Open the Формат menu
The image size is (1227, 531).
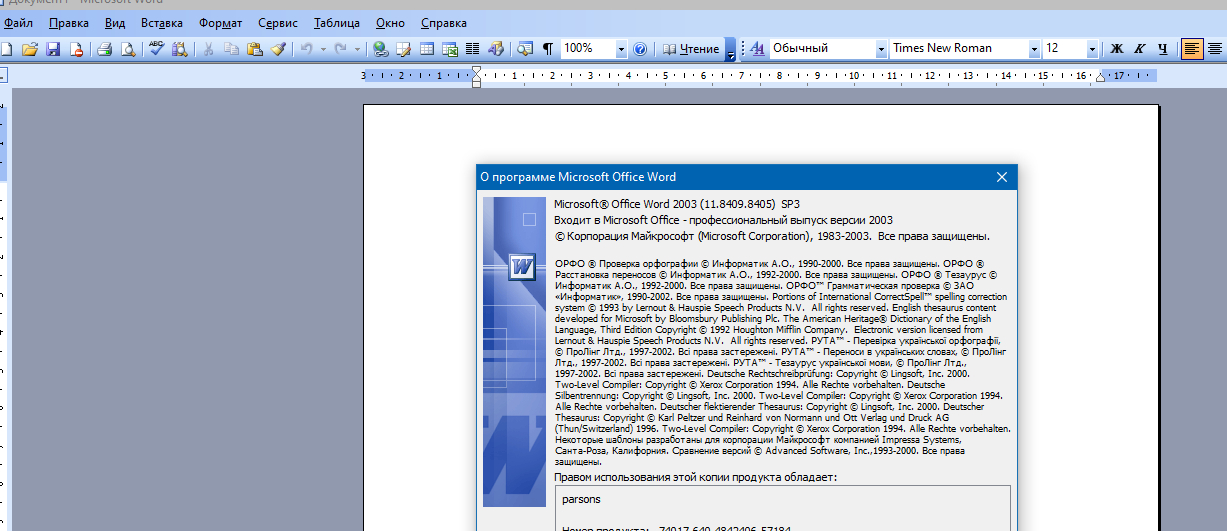click(220, 22)
